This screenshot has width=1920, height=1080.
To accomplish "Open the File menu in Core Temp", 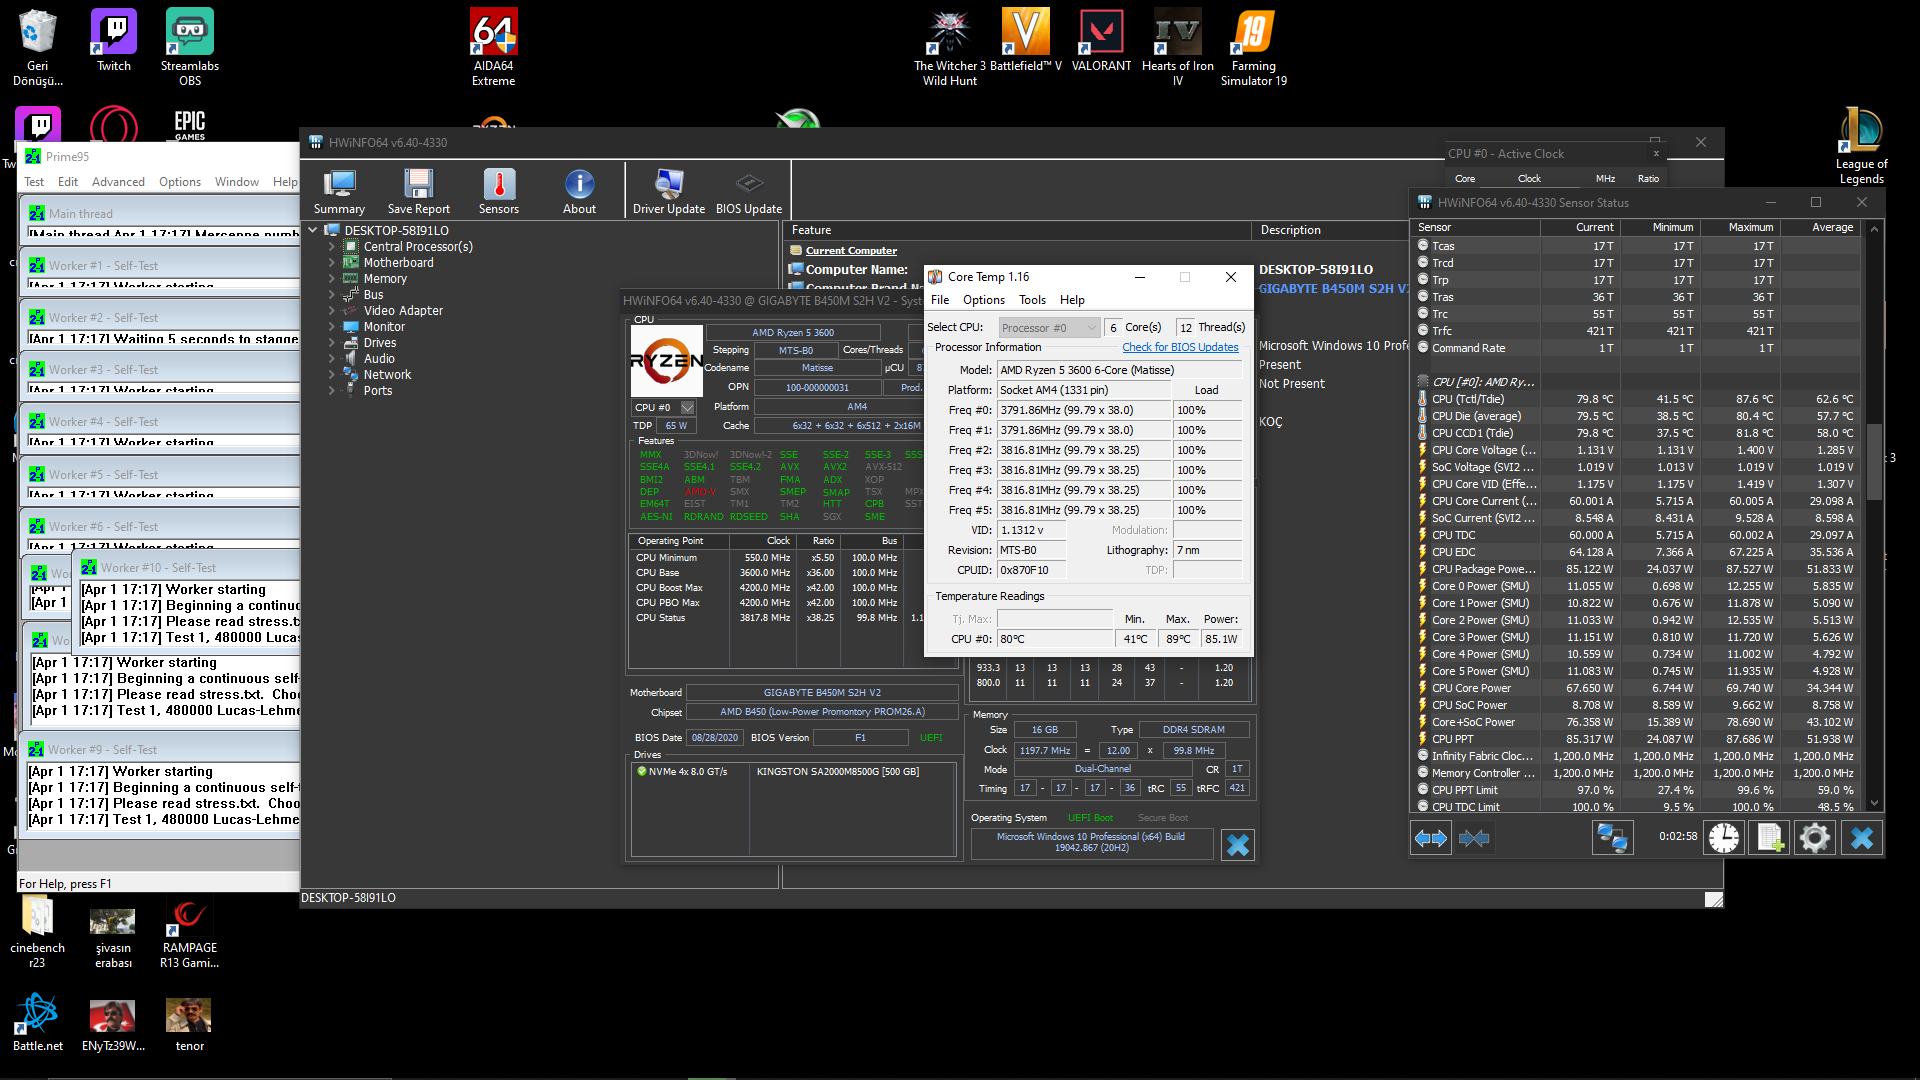I will (x=940, y=300).
